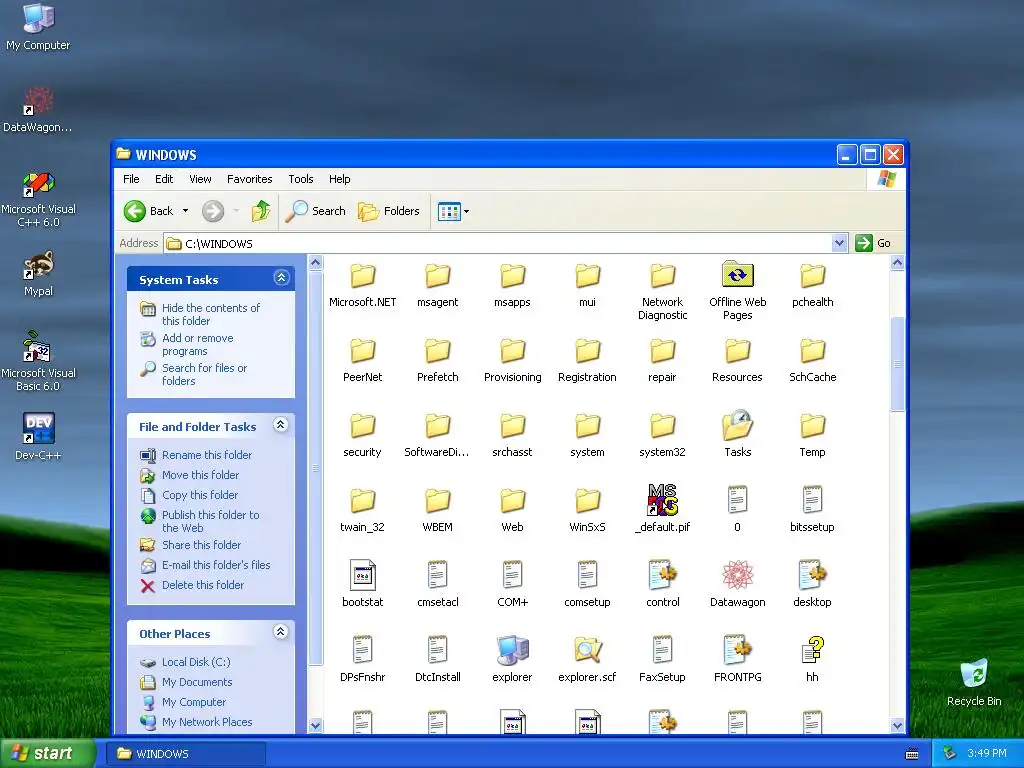
Task: Toggle the Folders pane button
Action: point(389,211)
